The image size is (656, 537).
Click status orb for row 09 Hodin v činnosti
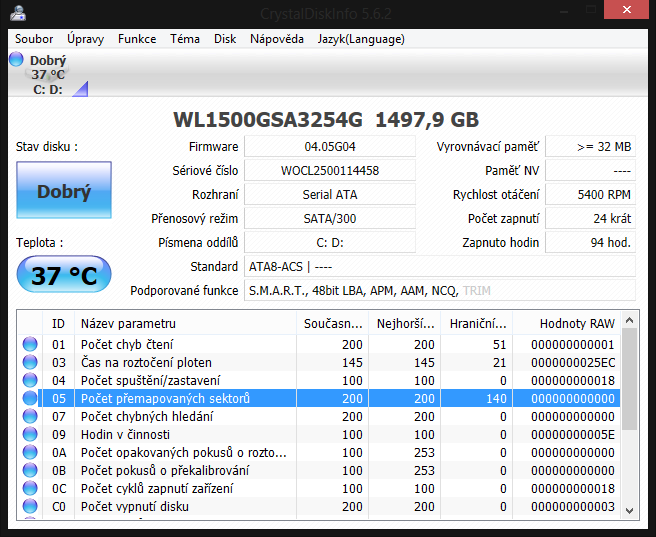tap(30, 435)
